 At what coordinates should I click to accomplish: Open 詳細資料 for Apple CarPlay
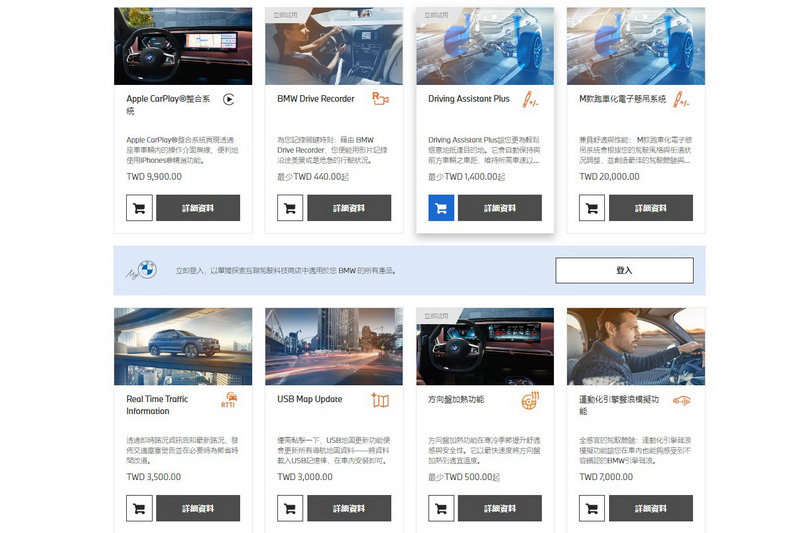[x=198, y=208]
